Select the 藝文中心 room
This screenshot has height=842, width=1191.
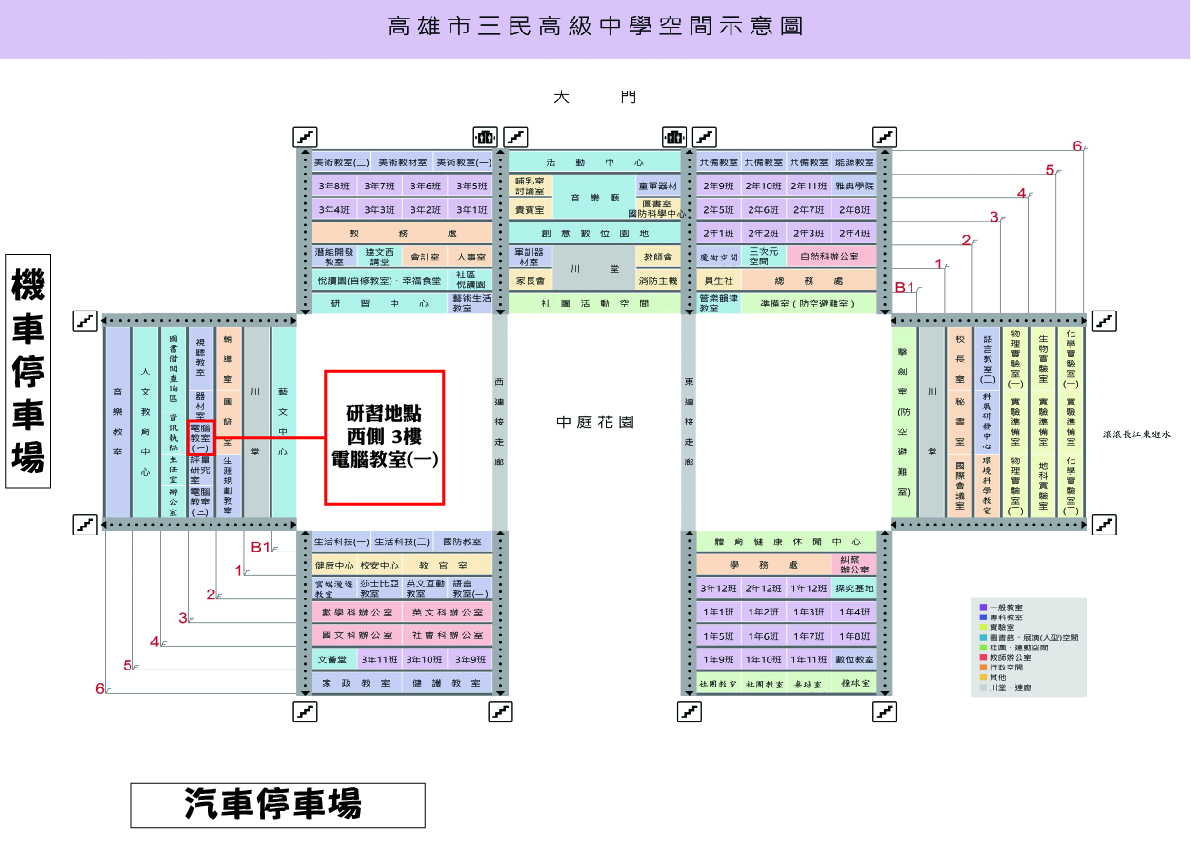(283, 421)
